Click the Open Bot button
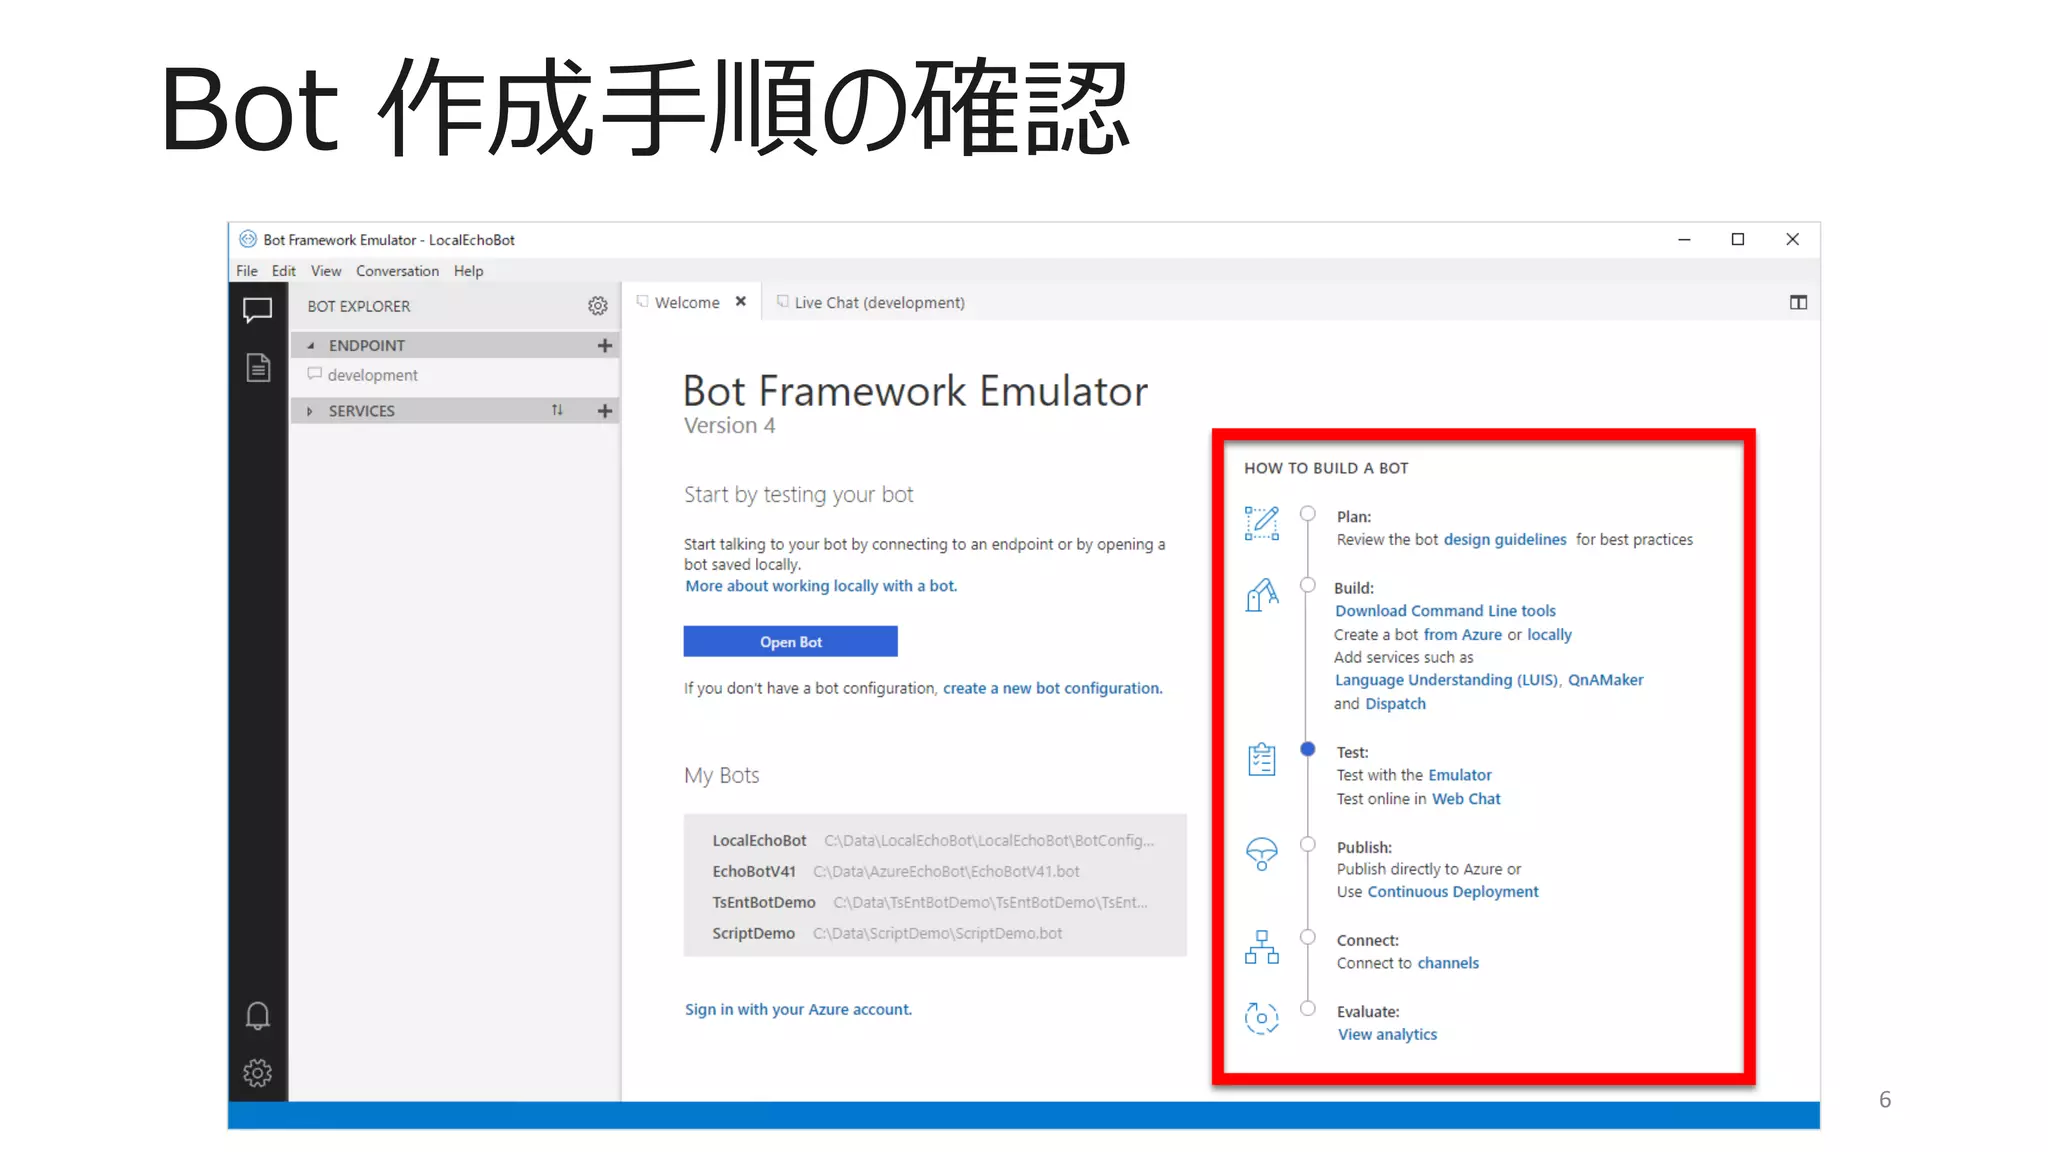 [x=790, y=642]
